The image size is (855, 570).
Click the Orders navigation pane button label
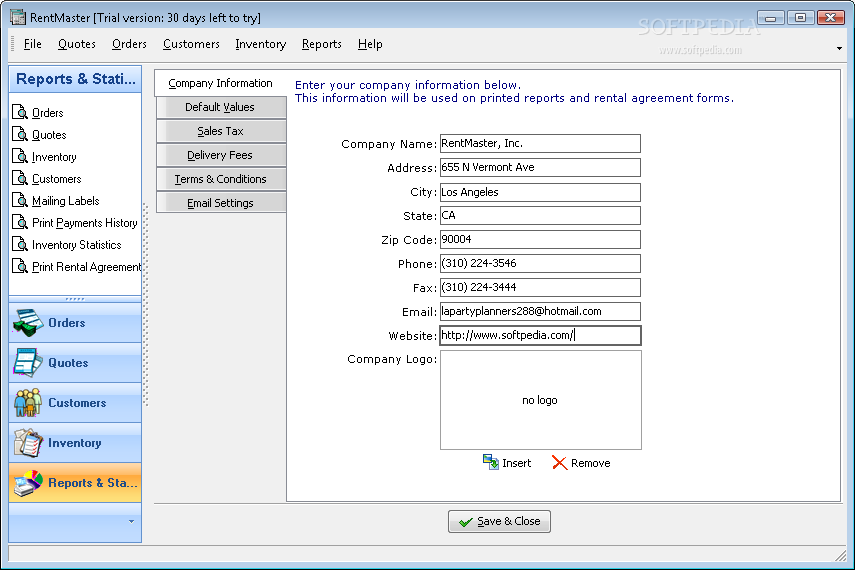(67, 322)
